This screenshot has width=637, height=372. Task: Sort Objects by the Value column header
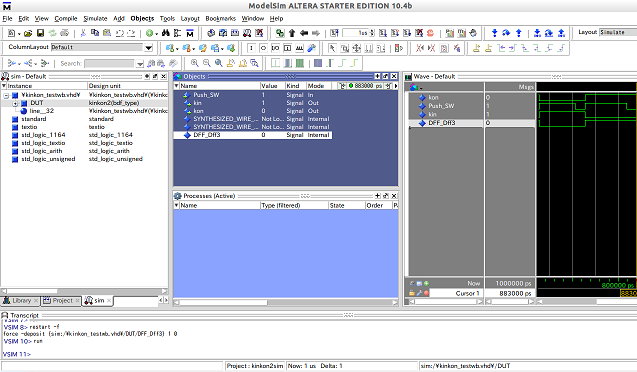coord(272,86)
